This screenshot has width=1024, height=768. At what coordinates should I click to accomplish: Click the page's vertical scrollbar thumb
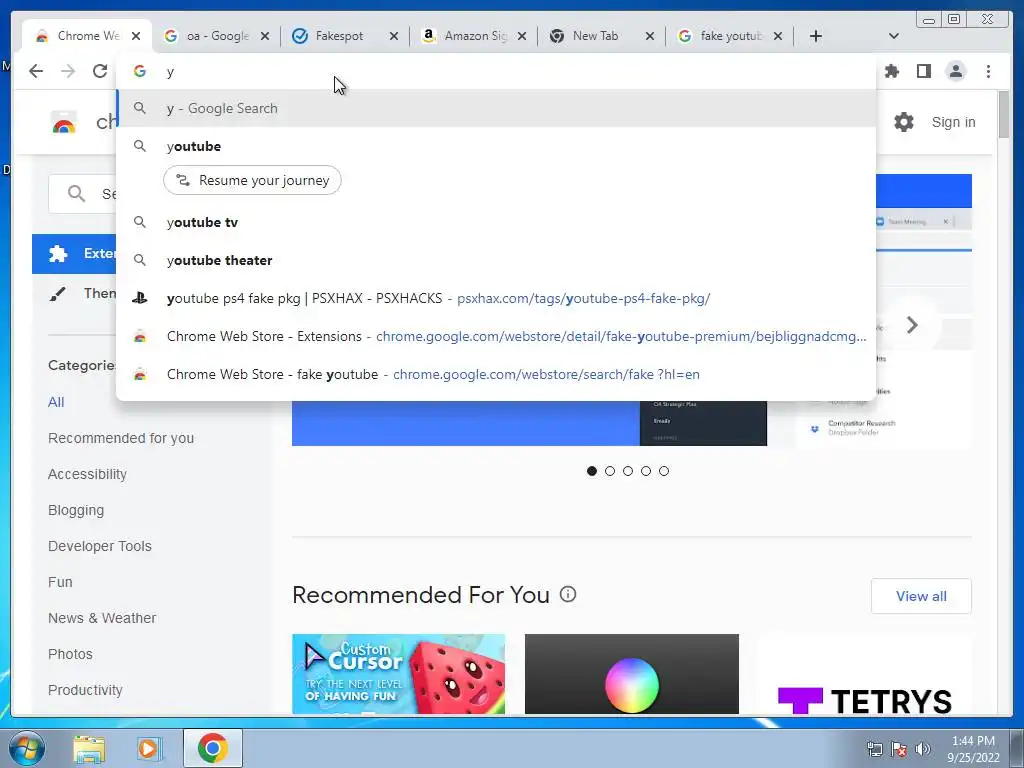tap(1004, 114)
